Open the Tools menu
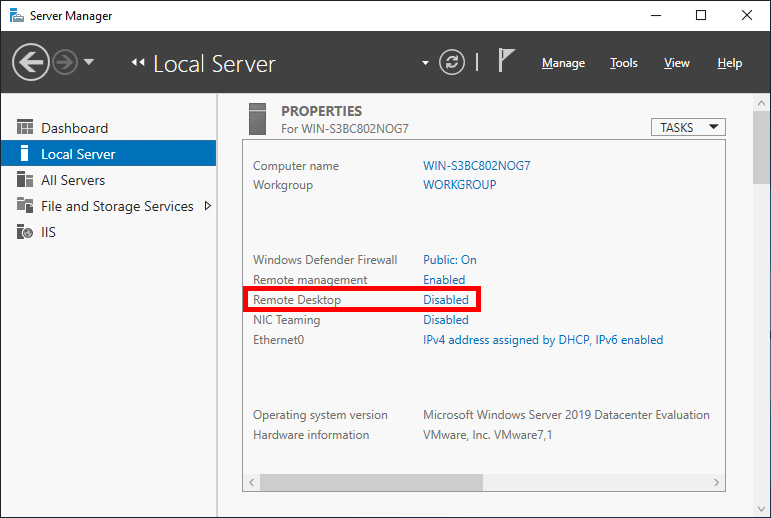Screen dimensions: 771x518 tap(624, 63)
